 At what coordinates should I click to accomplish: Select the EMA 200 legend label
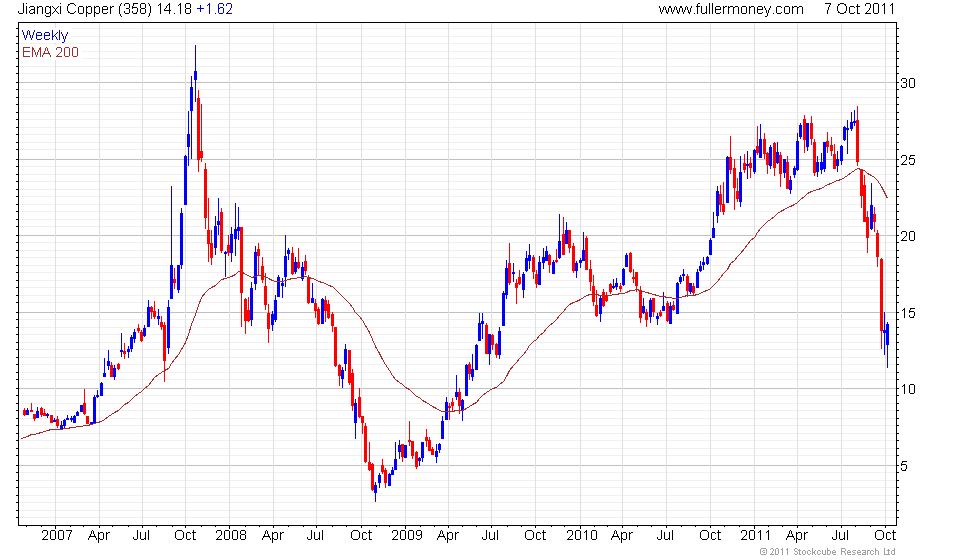pyautogui.click(x=50, y=51)
